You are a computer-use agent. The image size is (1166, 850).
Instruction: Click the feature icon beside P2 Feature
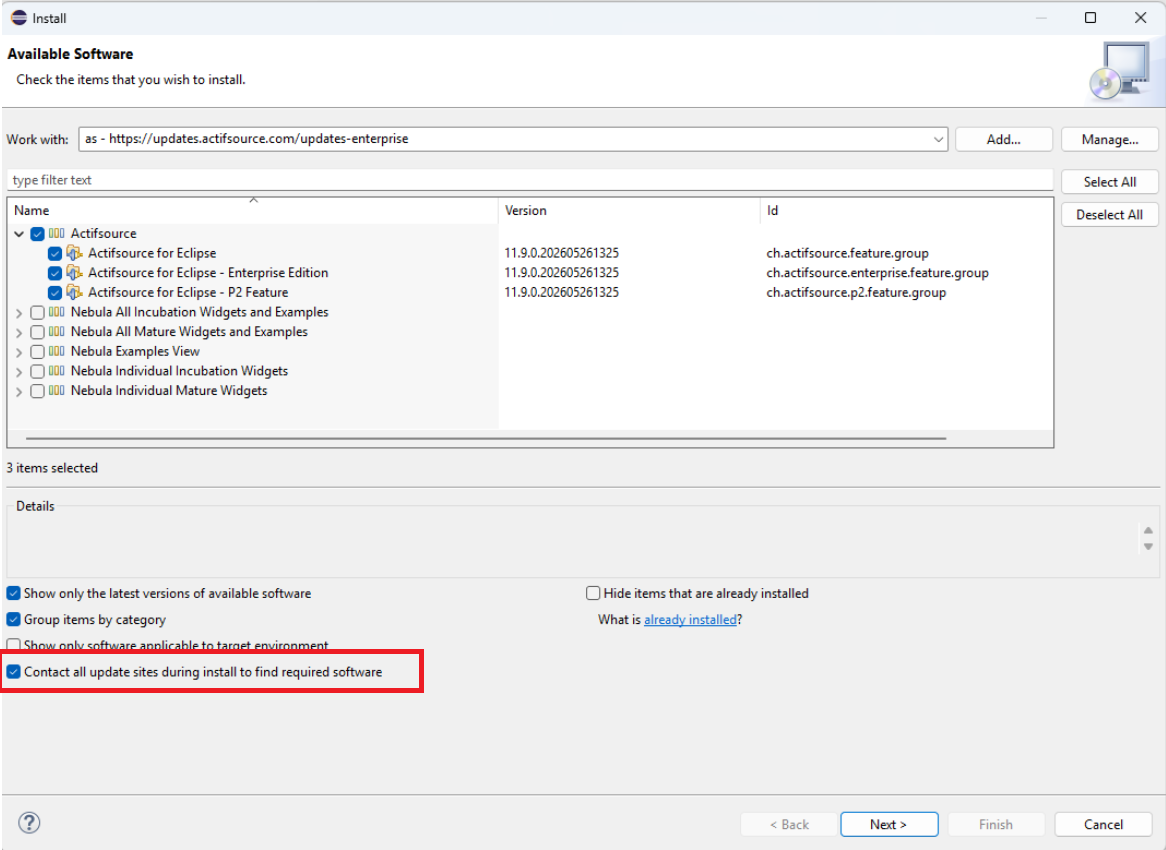pyautogui.click(x=74, y=292)
